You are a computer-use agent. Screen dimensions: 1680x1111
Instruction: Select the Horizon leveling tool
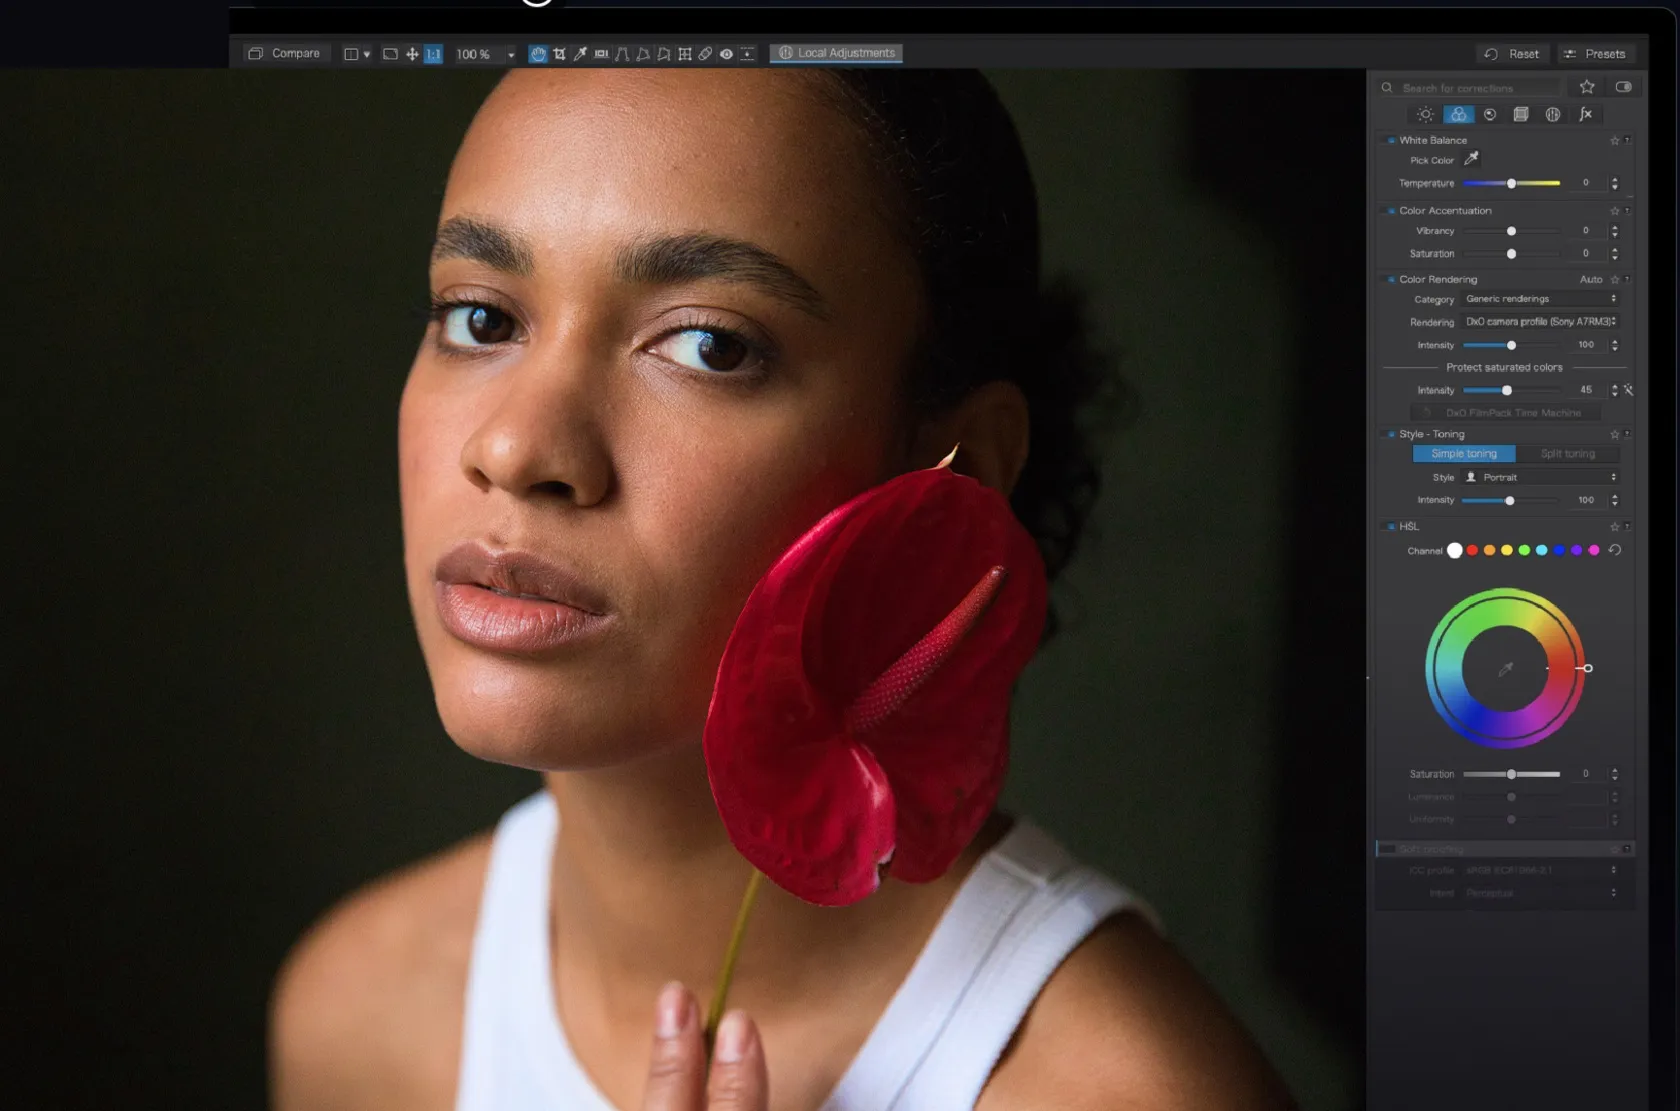pyautogui.click(x=601, y=54)
